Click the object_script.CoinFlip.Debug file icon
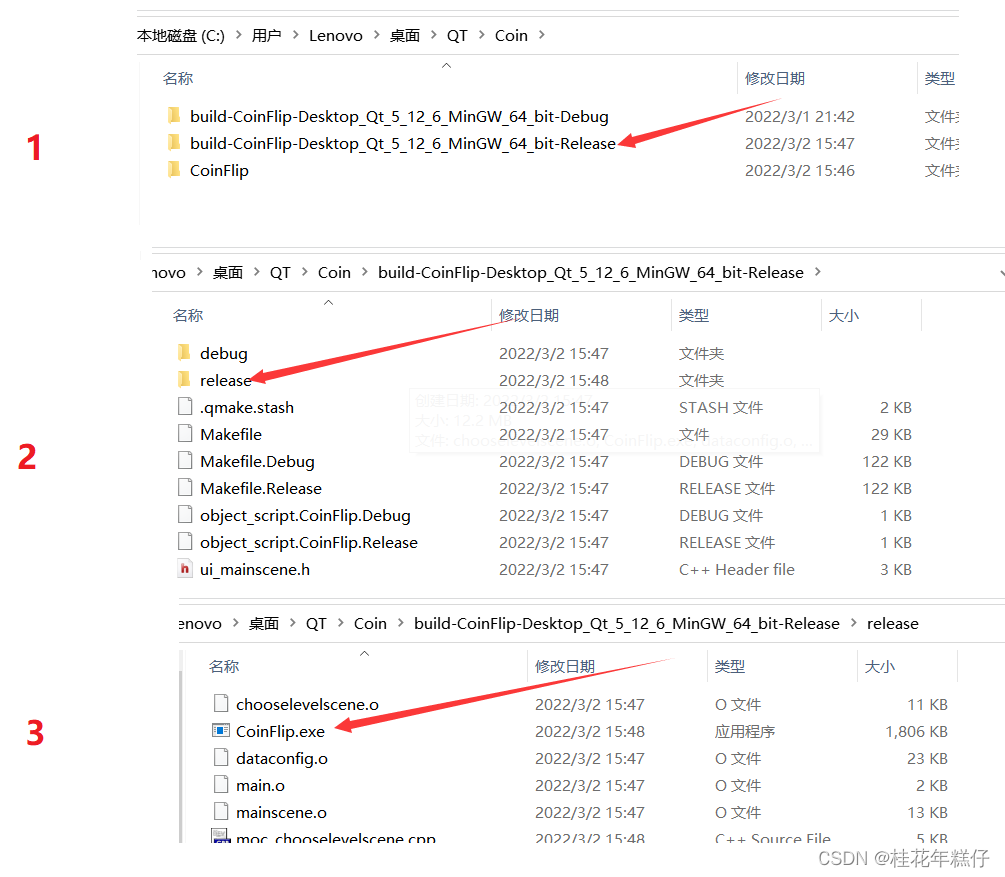Viewport: 1005px width, 877px height. (185, 514)
